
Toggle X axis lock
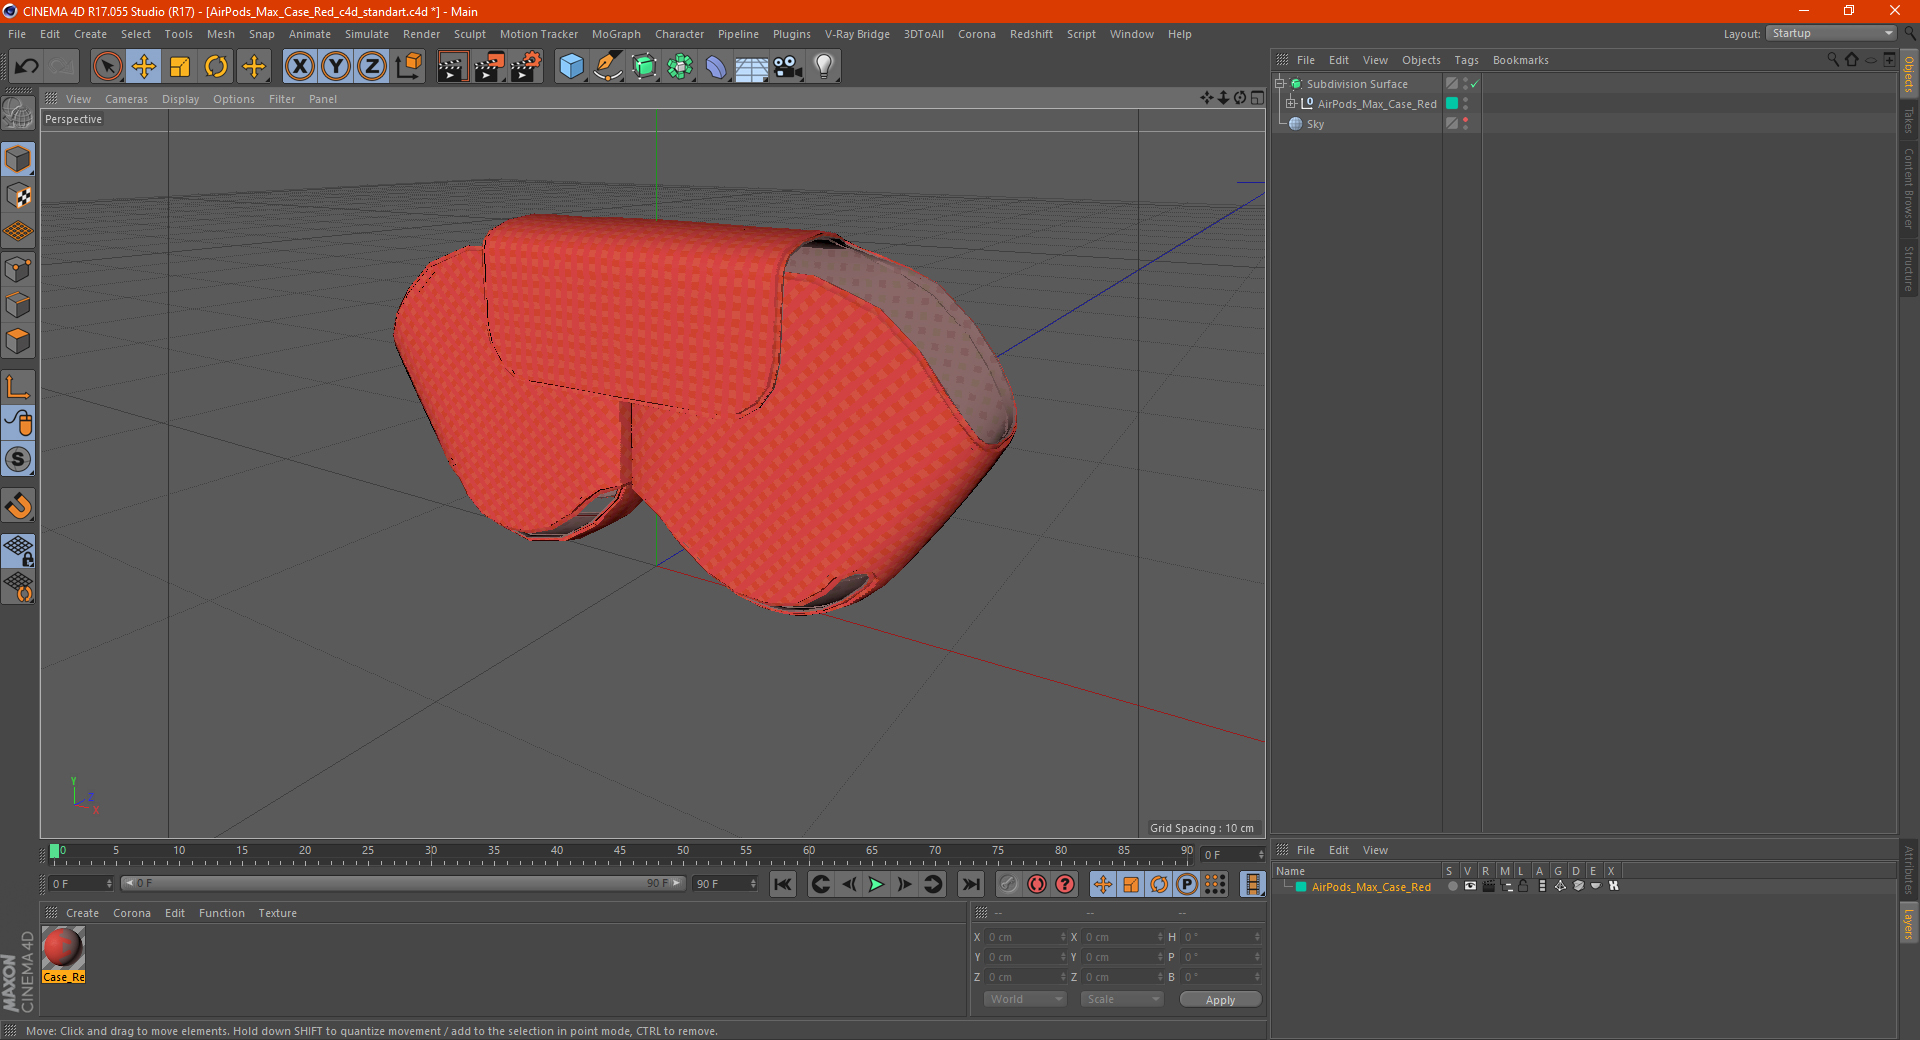pyautogui.click(x=299, y=67)
